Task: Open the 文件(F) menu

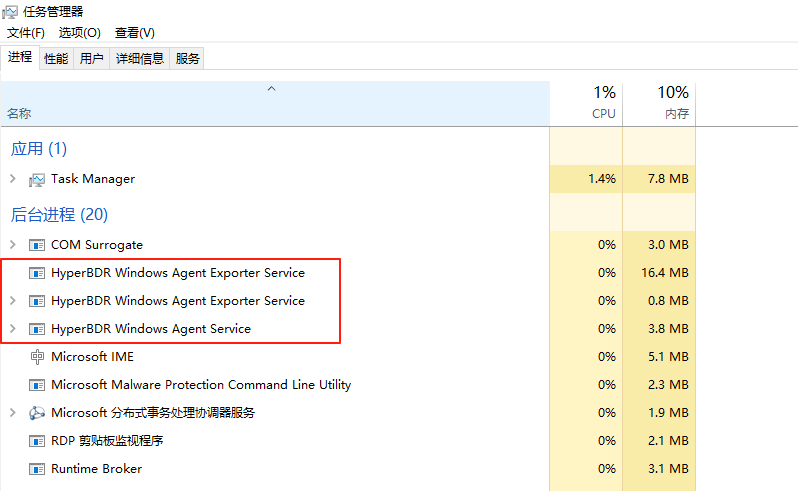Action: 25,33
